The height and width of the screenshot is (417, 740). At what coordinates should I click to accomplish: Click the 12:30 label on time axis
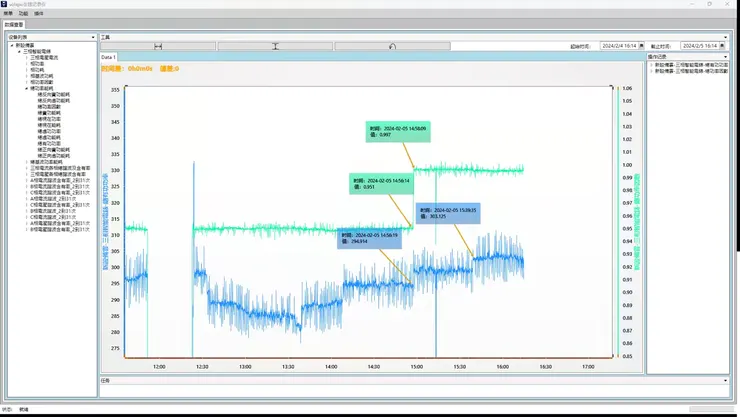click(x=202, y=367)
